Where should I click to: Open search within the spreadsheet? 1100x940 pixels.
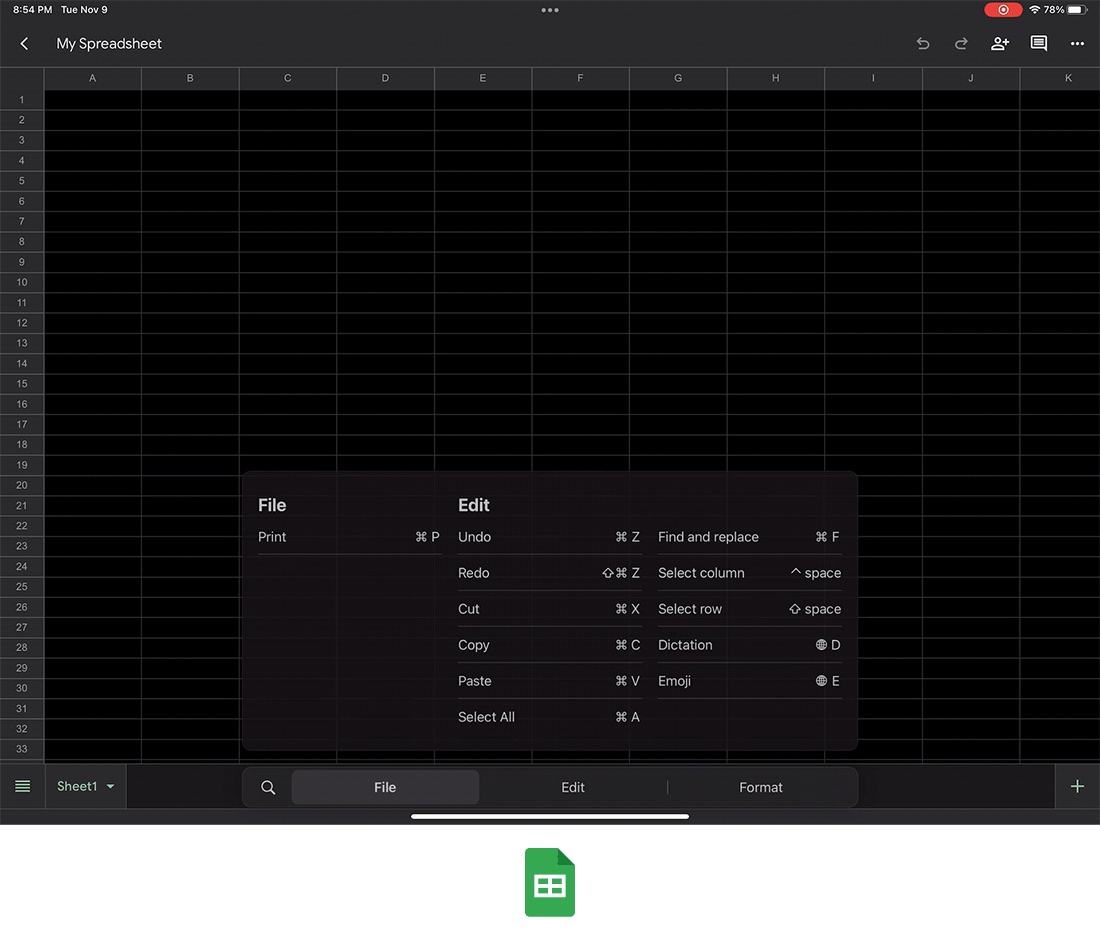coord(267,787)
